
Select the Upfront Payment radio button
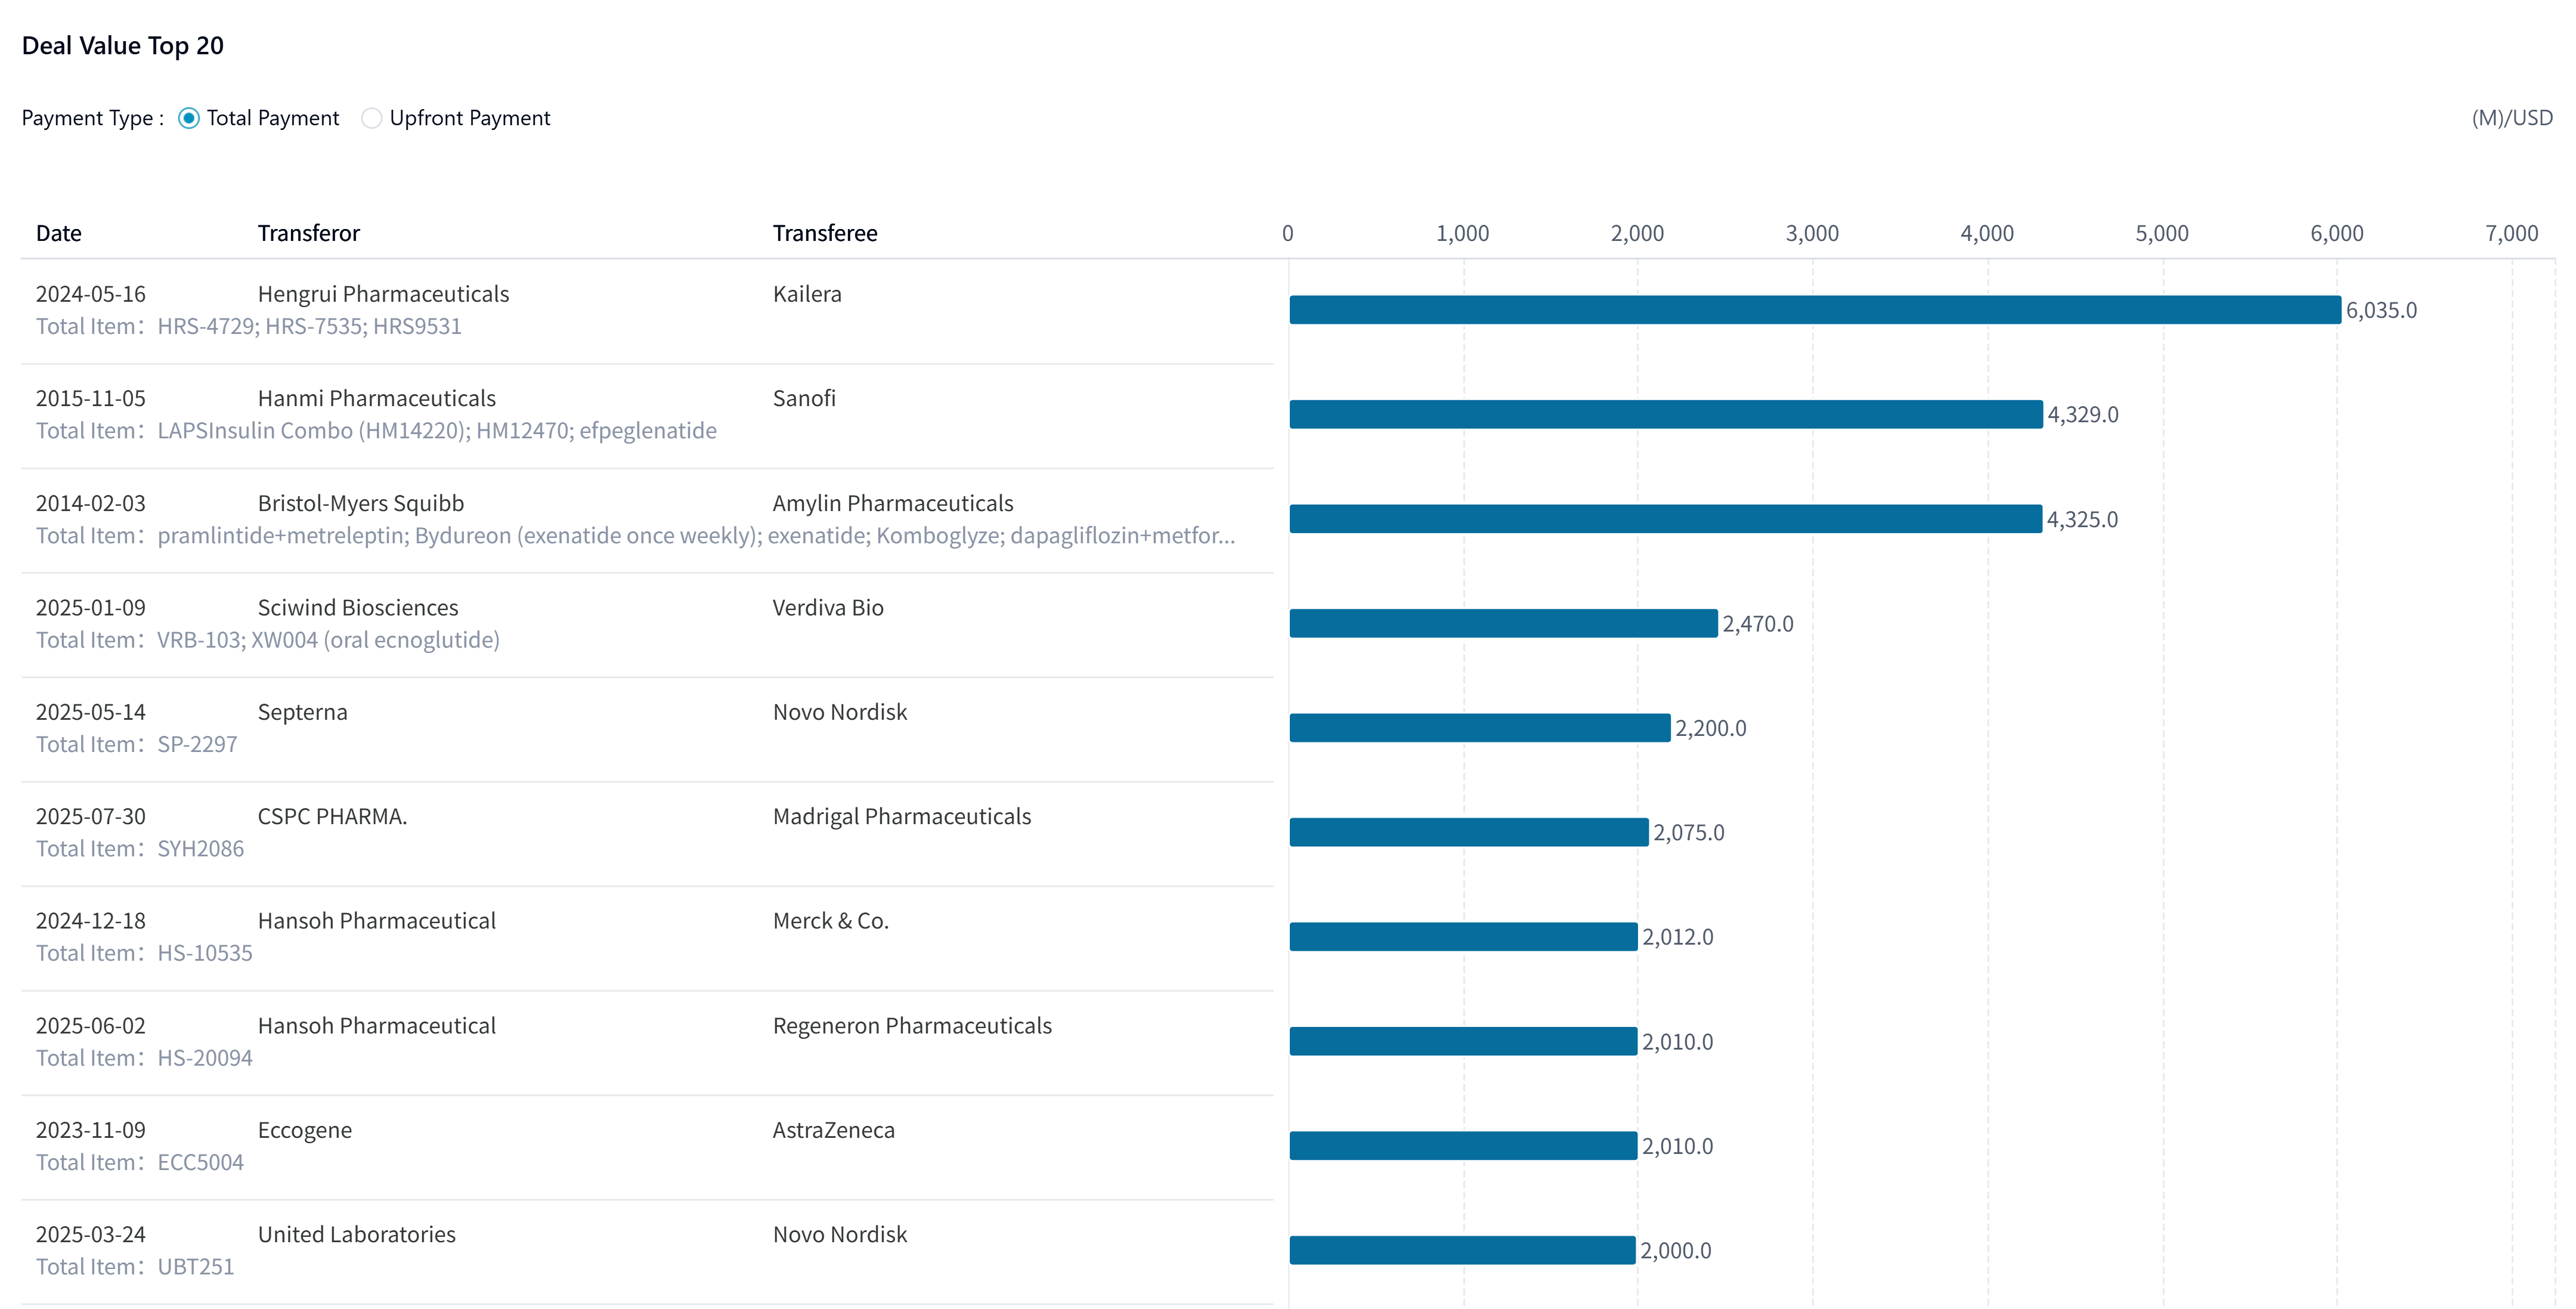coord(371,118)
